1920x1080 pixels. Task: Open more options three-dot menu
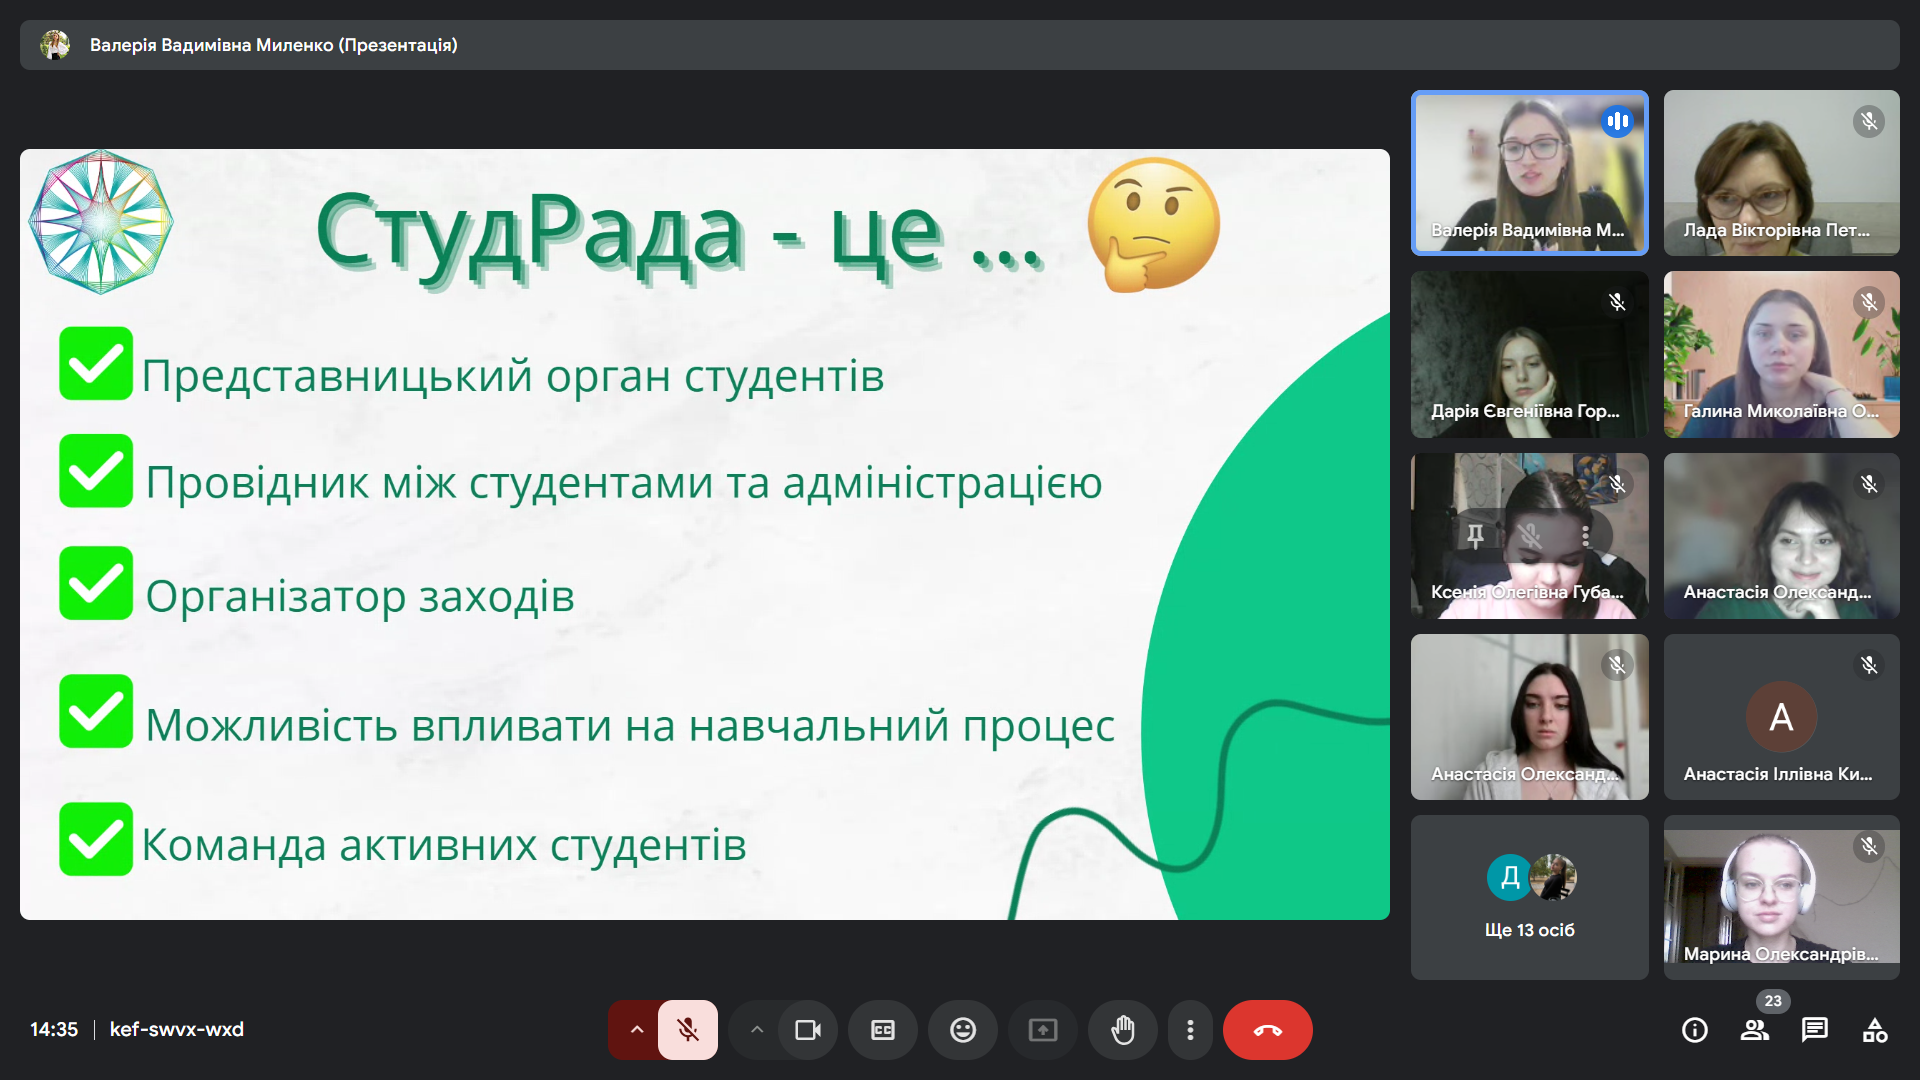(1190, 1030)
